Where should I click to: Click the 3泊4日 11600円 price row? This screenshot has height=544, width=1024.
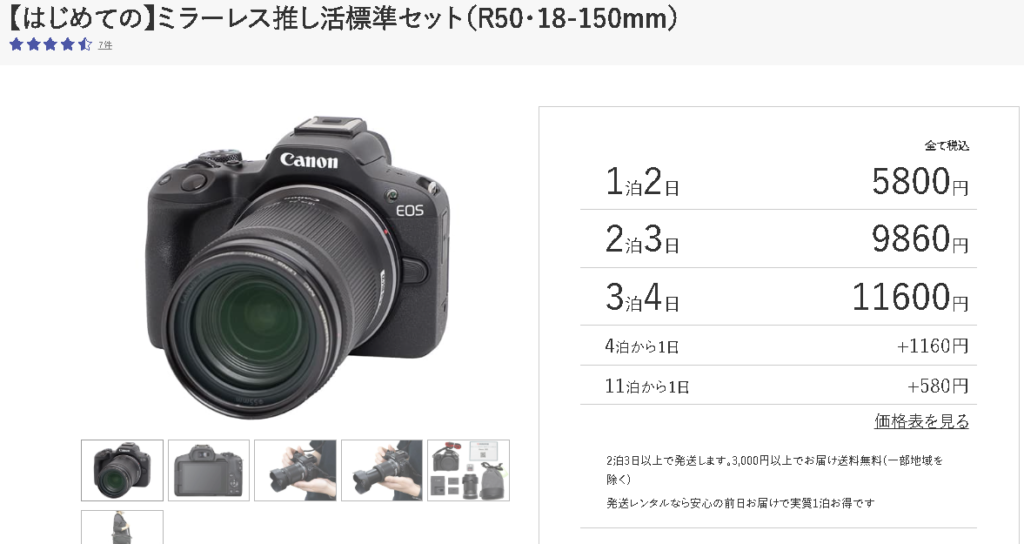coord(778,296)
